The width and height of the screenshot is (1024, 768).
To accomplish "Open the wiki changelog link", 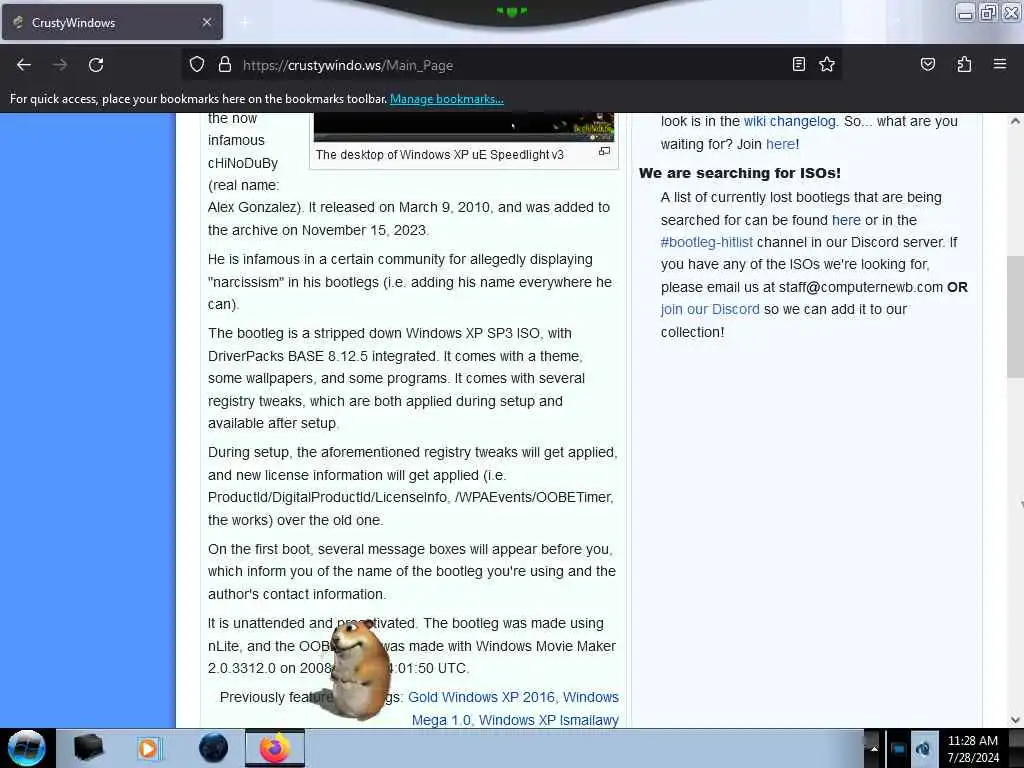I will 790,121.
